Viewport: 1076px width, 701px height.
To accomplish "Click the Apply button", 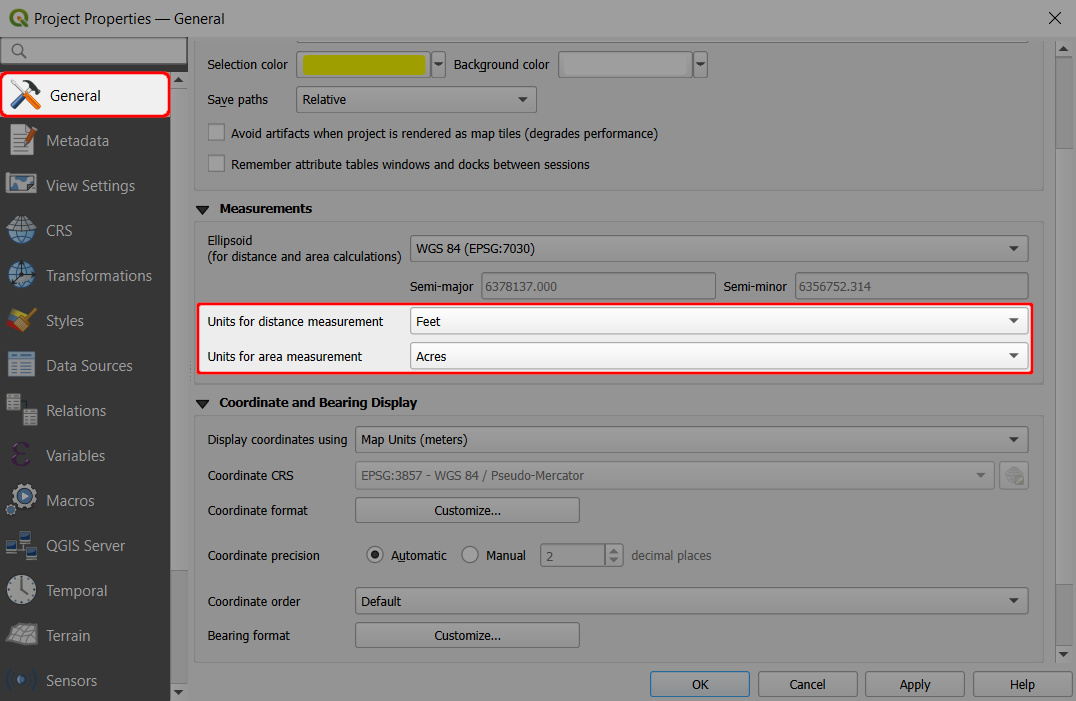I will [x=915, y=684].
